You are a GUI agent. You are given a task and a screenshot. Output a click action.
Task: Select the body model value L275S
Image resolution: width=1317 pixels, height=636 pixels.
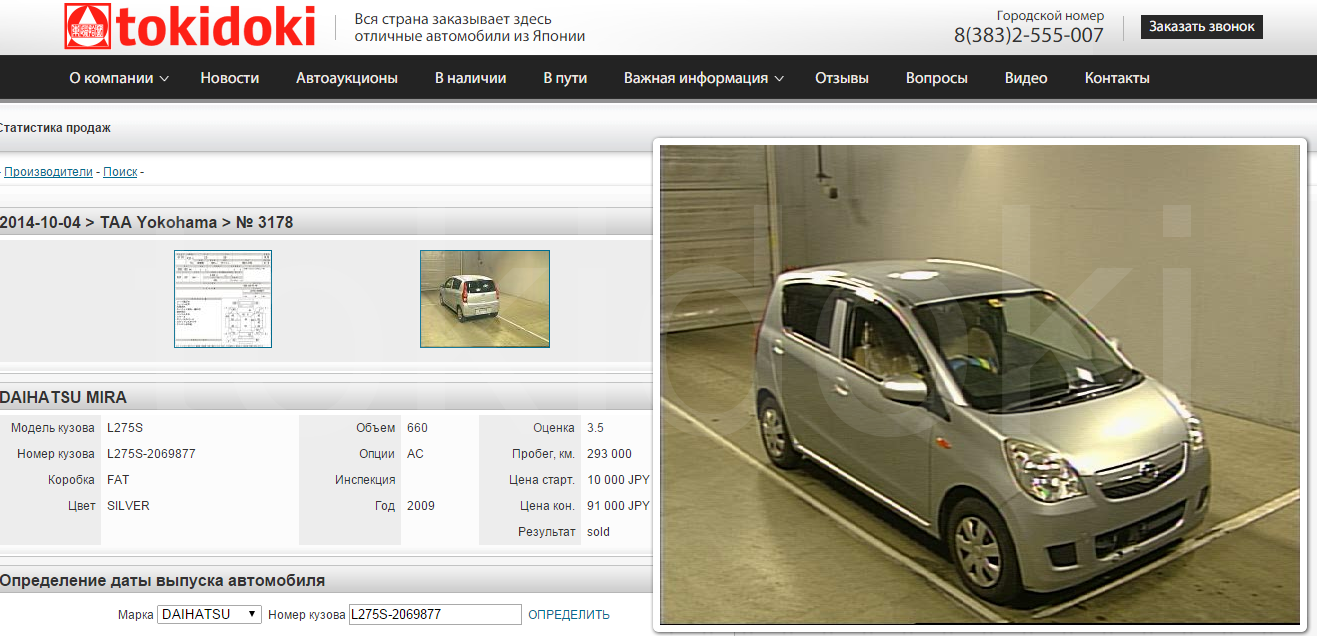125,428
